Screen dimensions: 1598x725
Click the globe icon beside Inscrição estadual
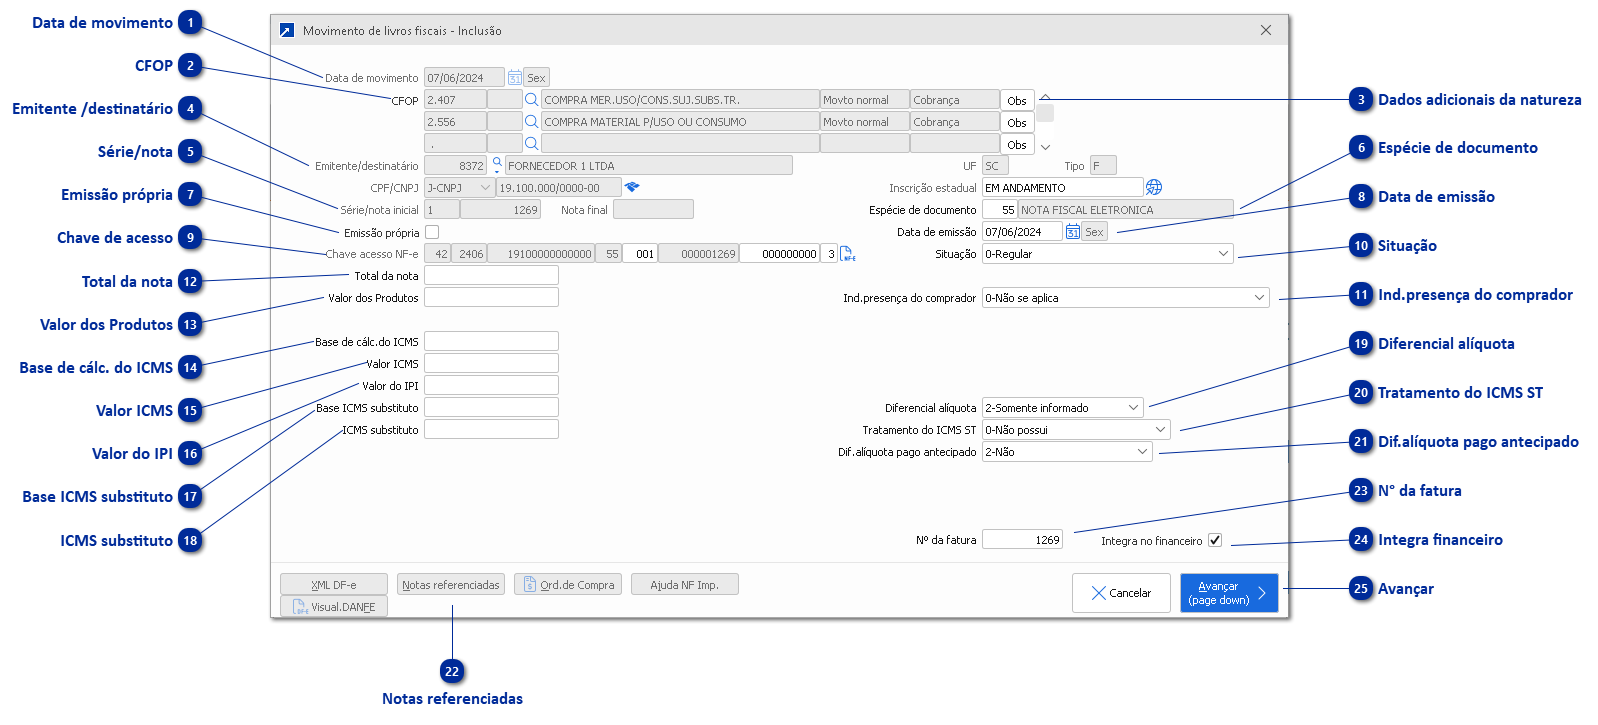click(1154, 187)
